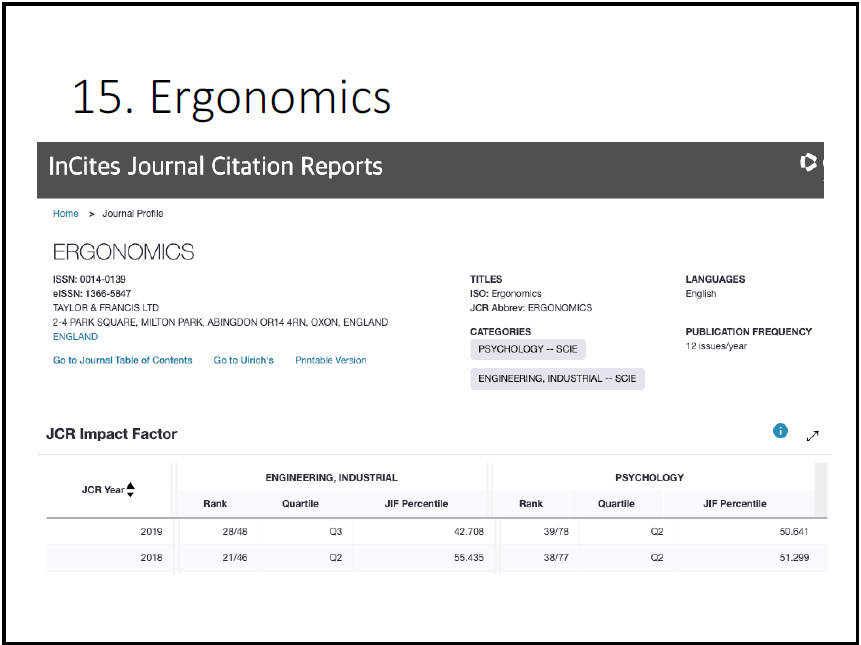861x645 pixels.
Task: Click the Rank header under Engineering, Industrial
Action: tap(215, 504)
